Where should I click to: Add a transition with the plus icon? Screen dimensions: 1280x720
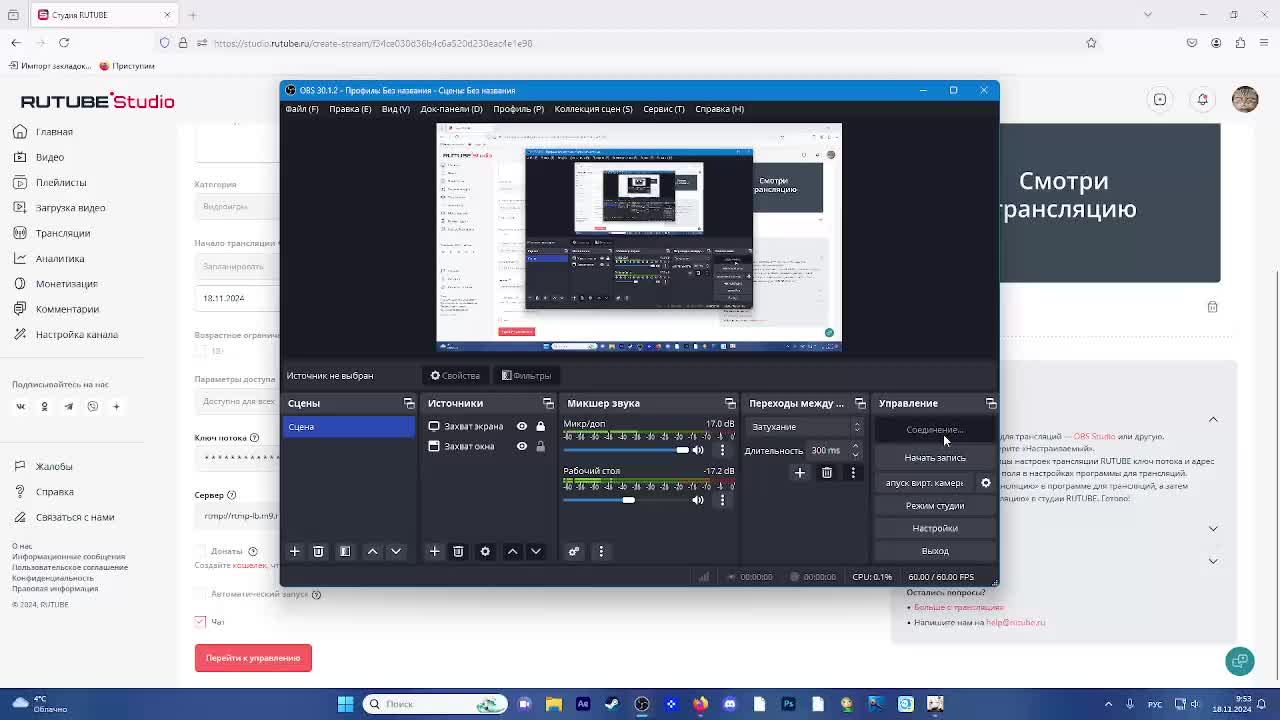[x=800, y=473]
